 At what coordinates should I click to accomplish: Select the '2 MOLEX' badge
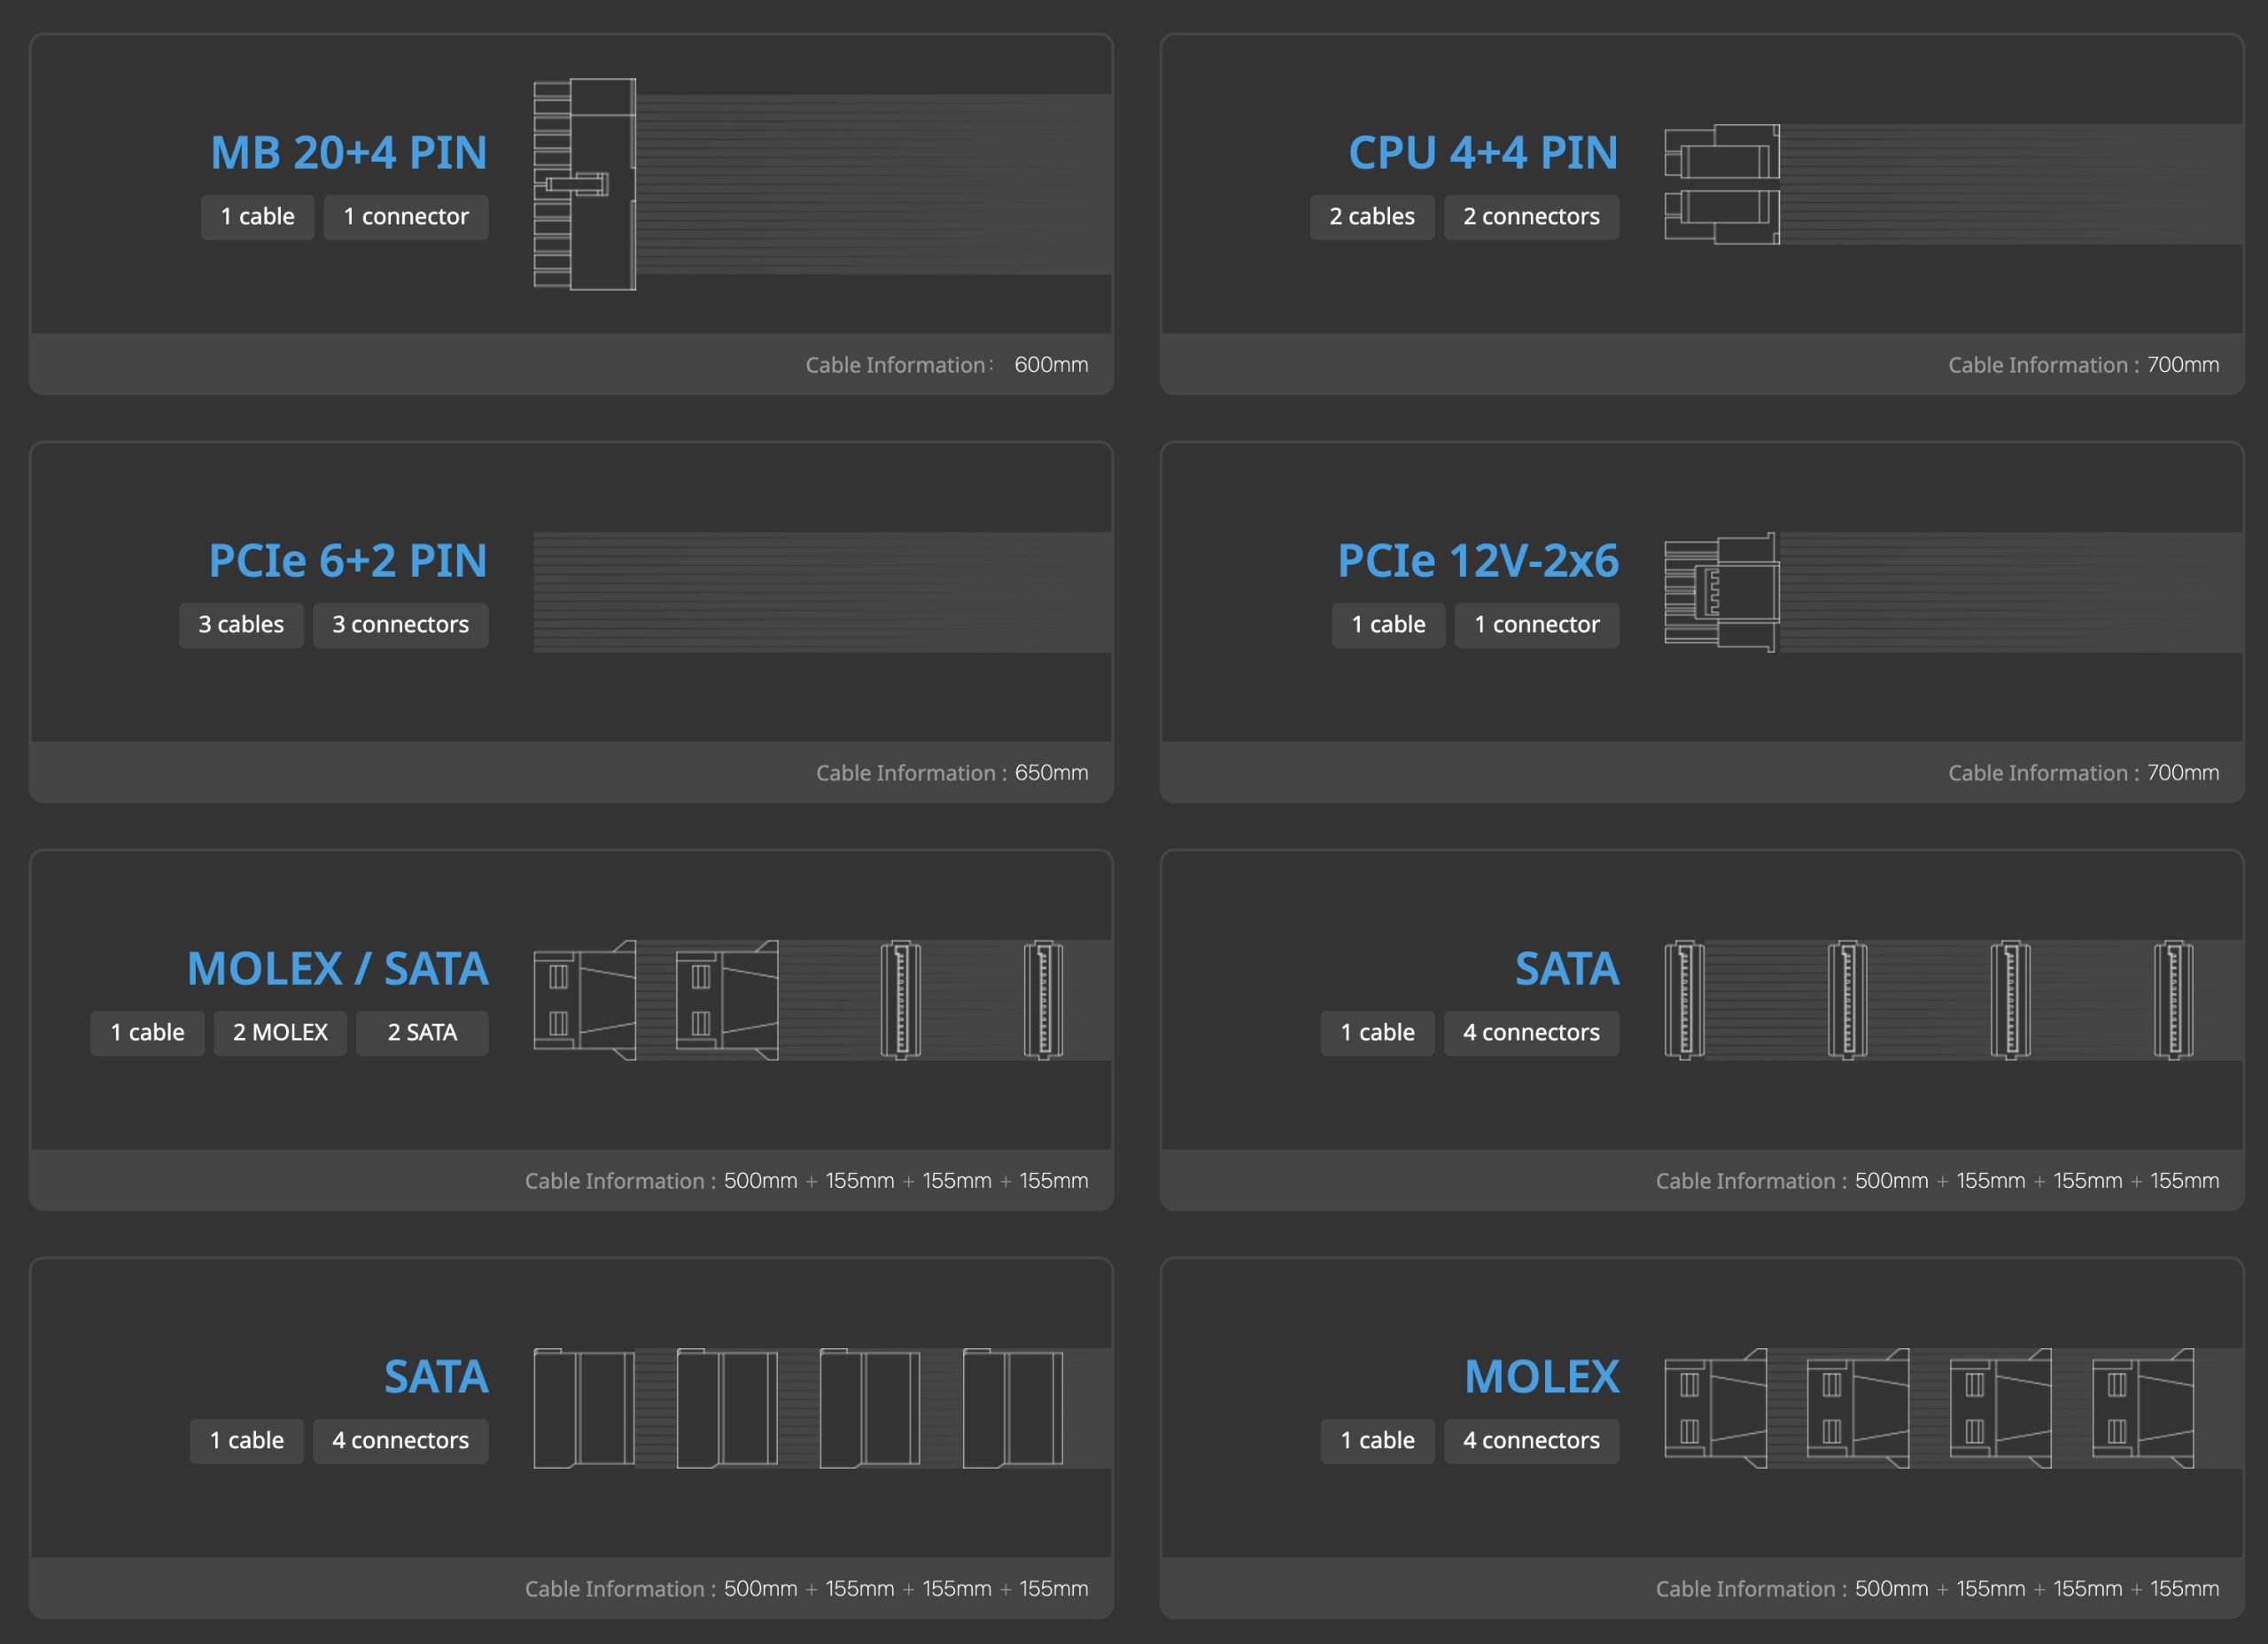[280, 1033]
